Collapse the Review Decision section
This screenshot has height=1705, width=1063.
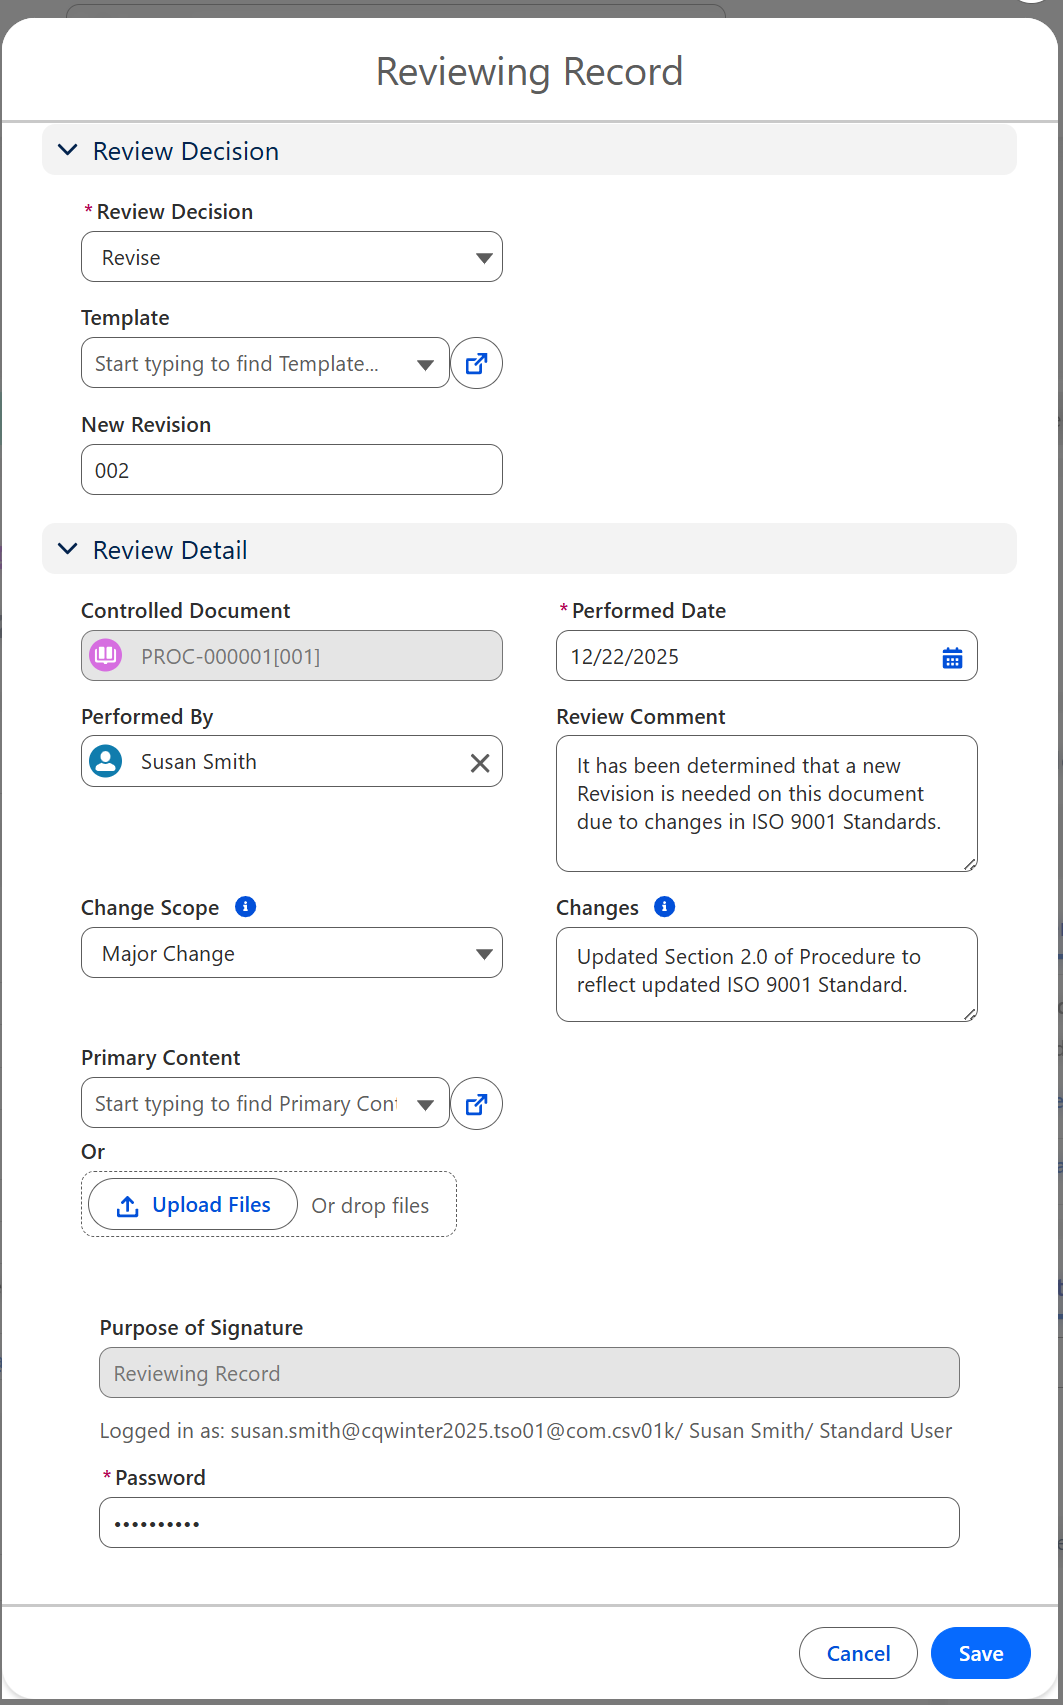coord(68,151)
